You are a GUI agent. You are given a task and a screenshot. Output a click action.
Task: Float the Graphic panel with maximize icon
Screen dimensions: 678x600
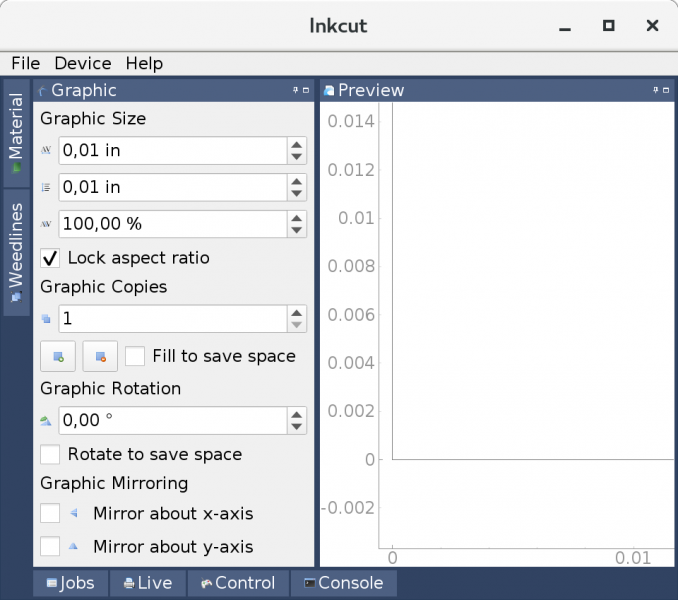click(x=306, y=90)
